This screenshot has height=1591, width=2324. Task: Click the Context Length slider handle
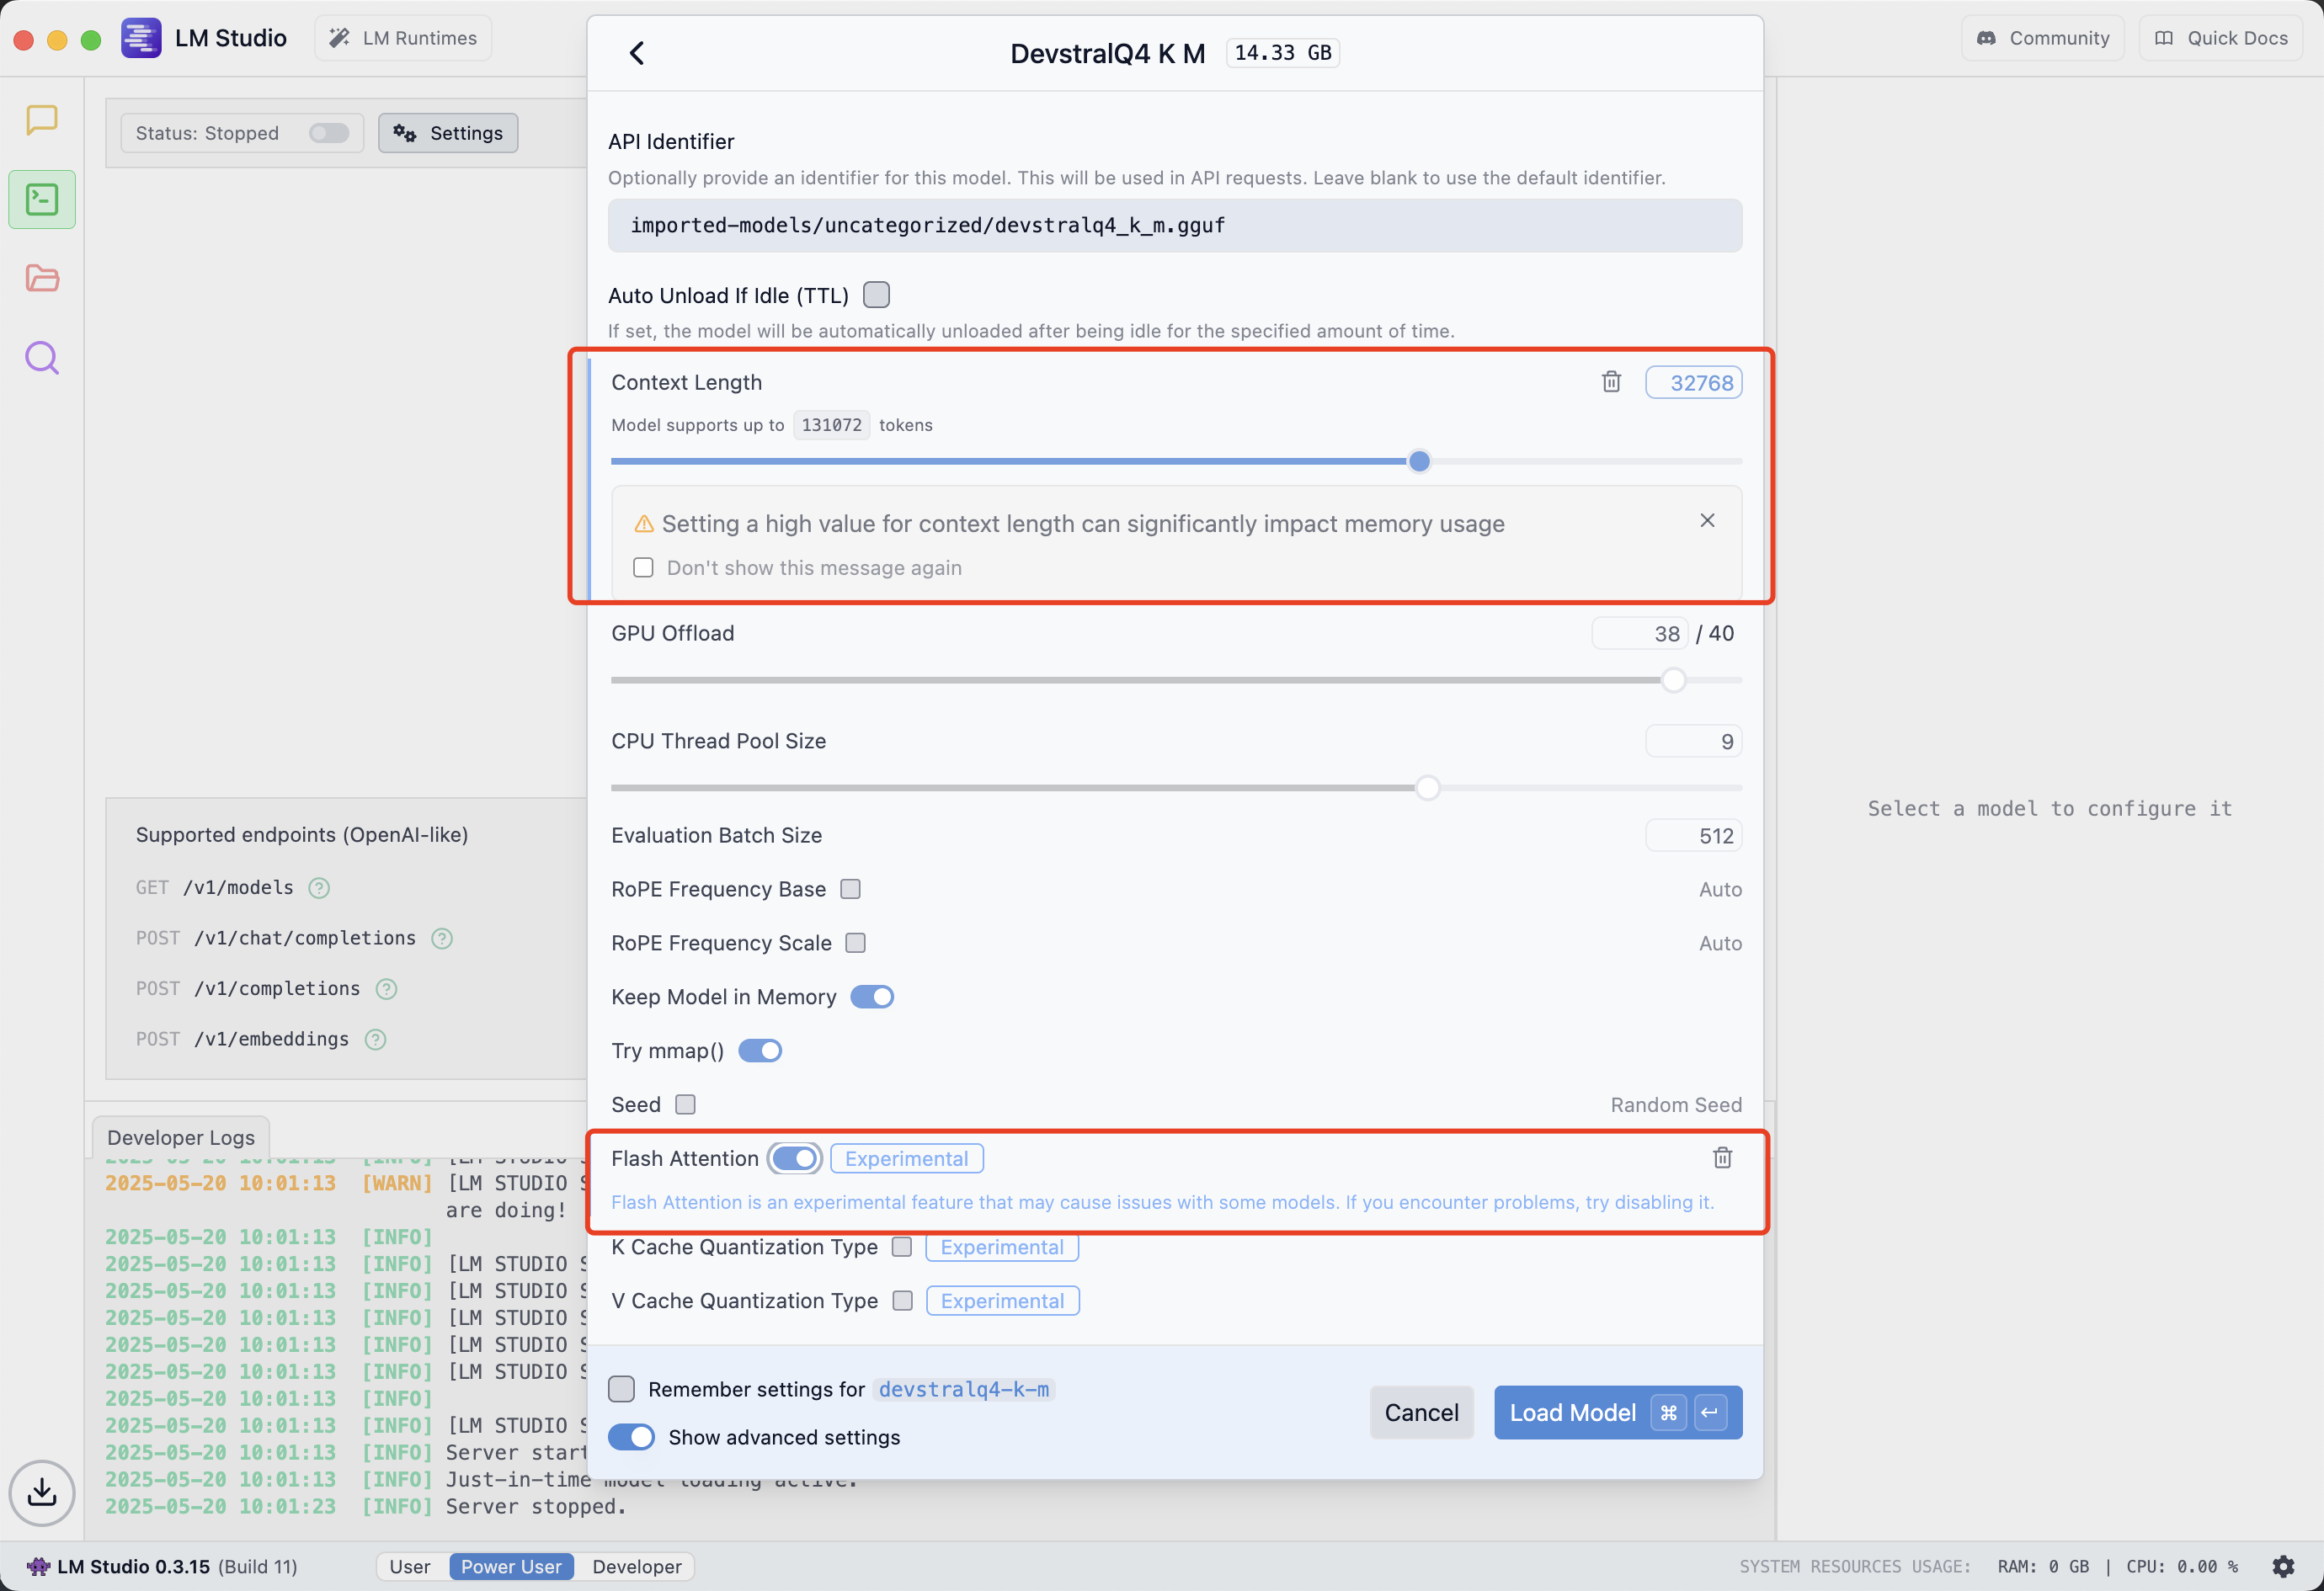pyautogui.click(x=1419, y=461)
